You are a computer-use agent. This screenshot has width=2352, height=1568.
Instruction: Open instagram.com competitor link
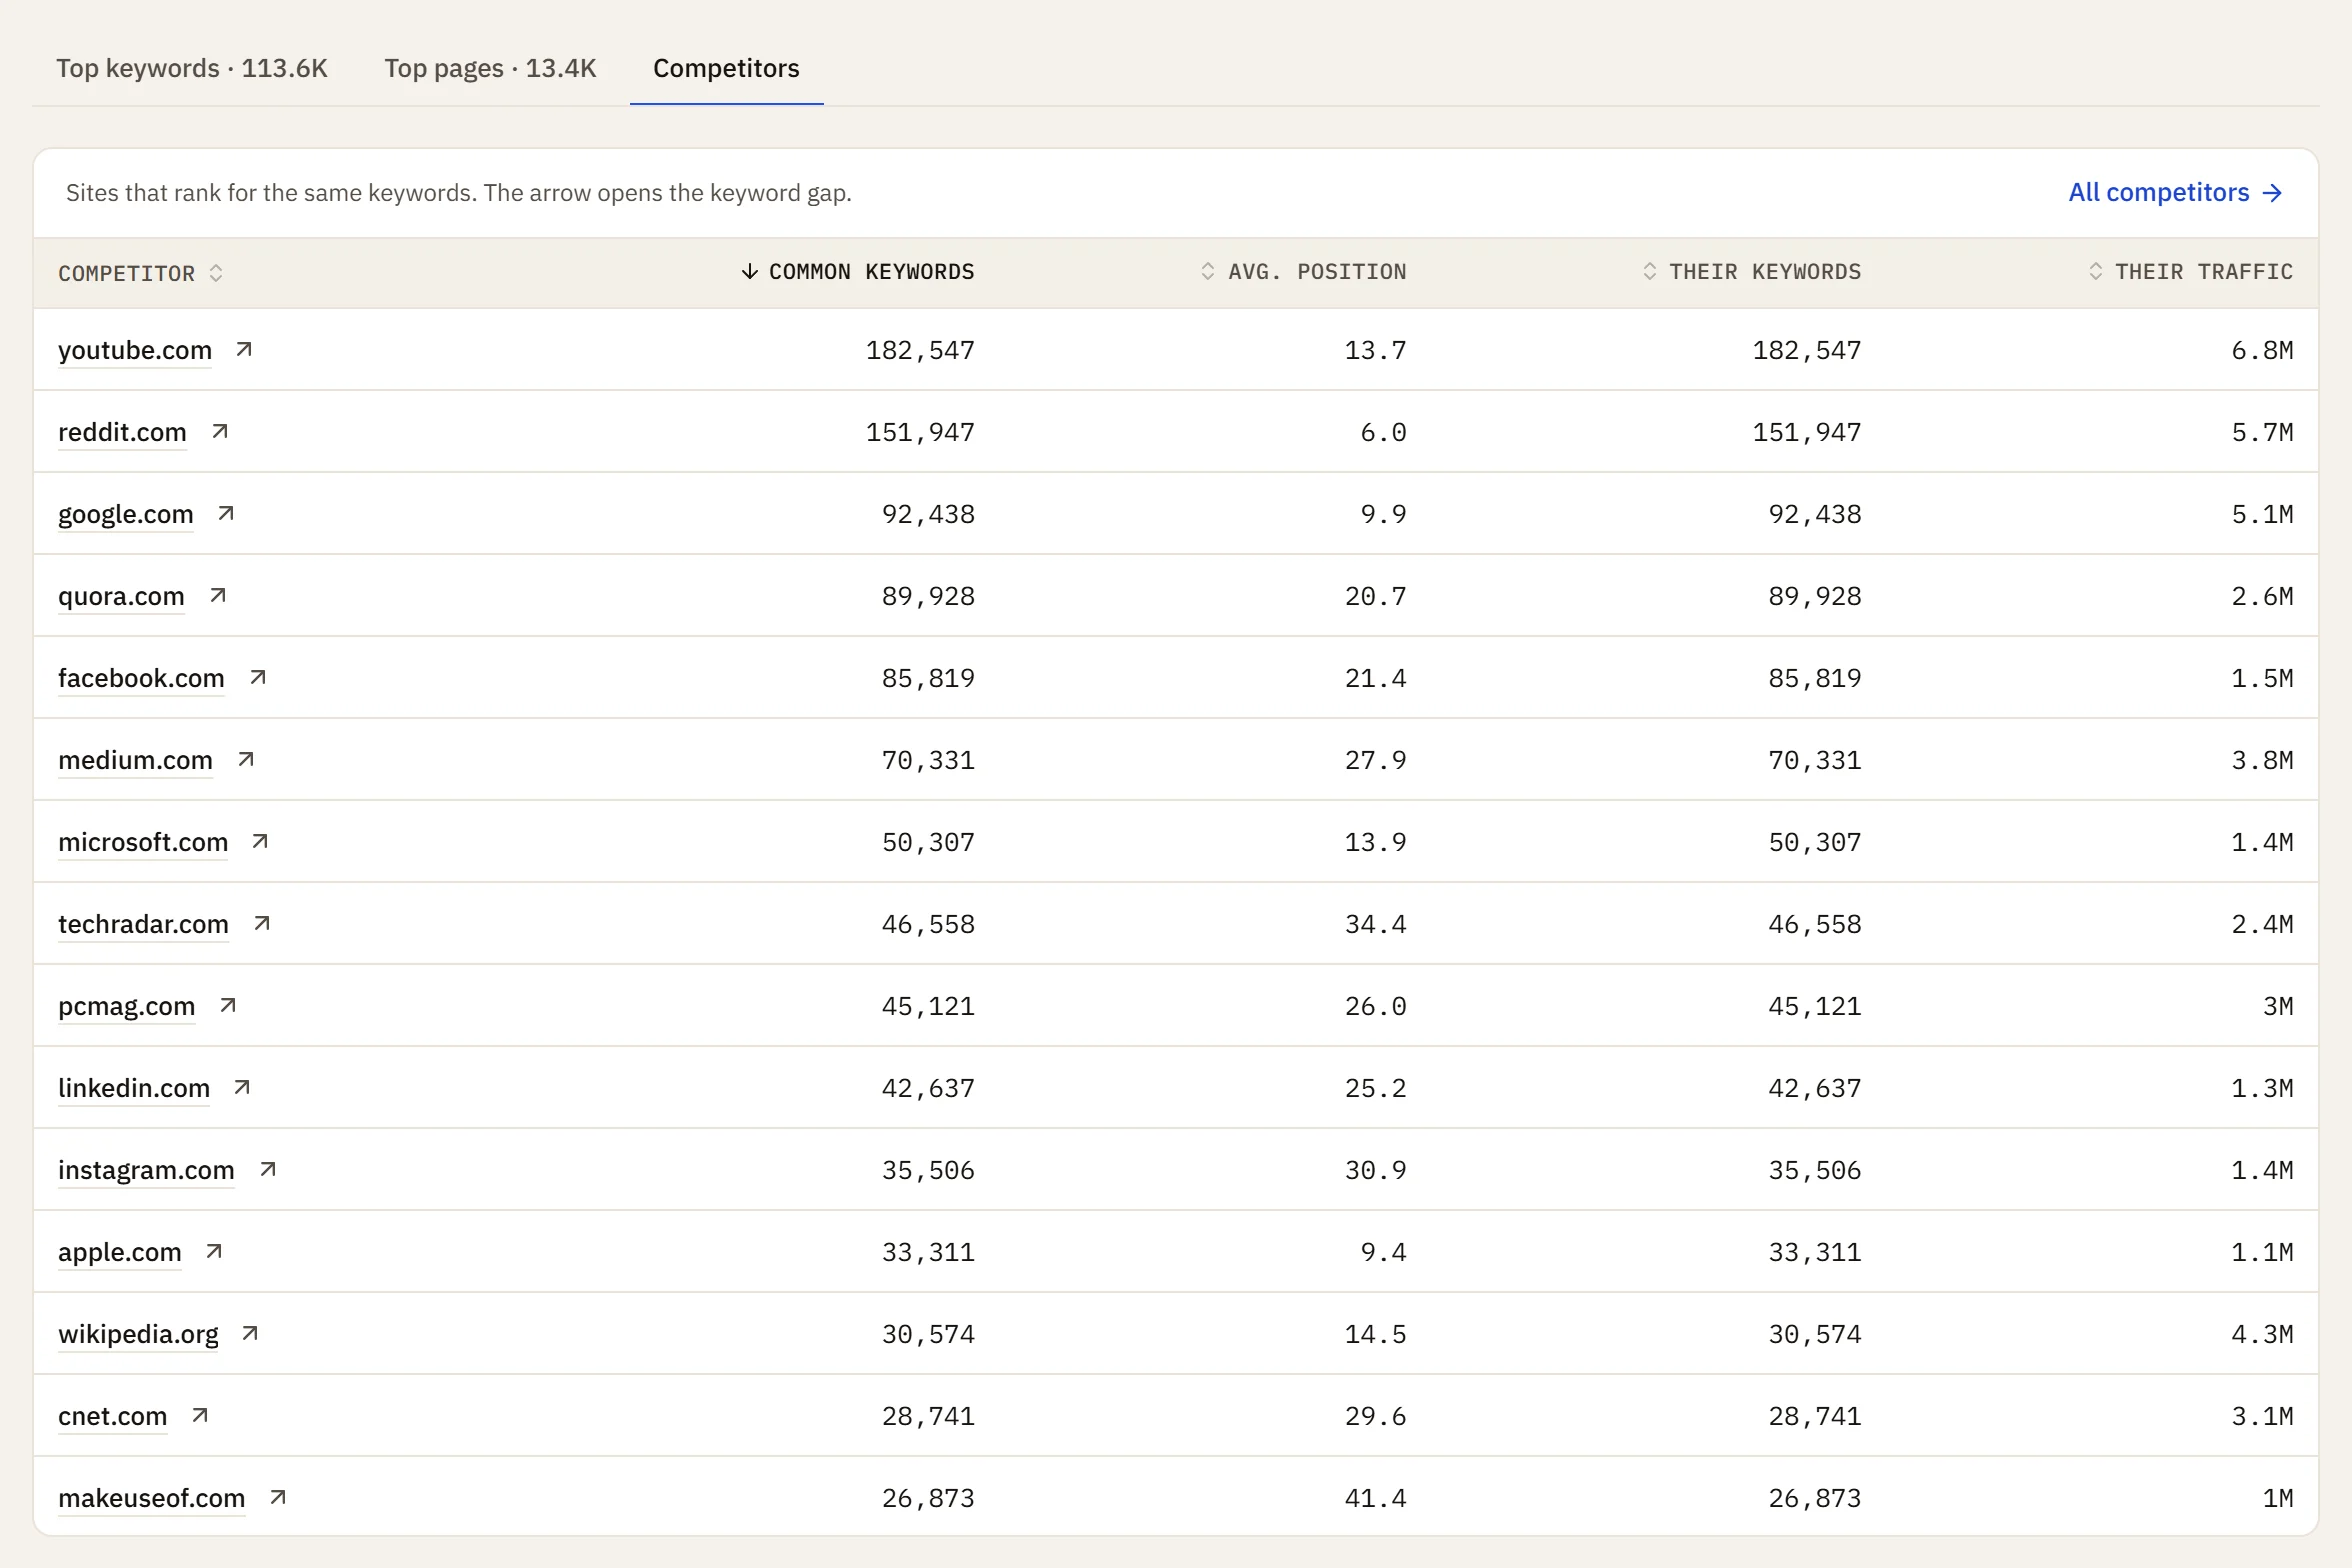coord(146,1170)
